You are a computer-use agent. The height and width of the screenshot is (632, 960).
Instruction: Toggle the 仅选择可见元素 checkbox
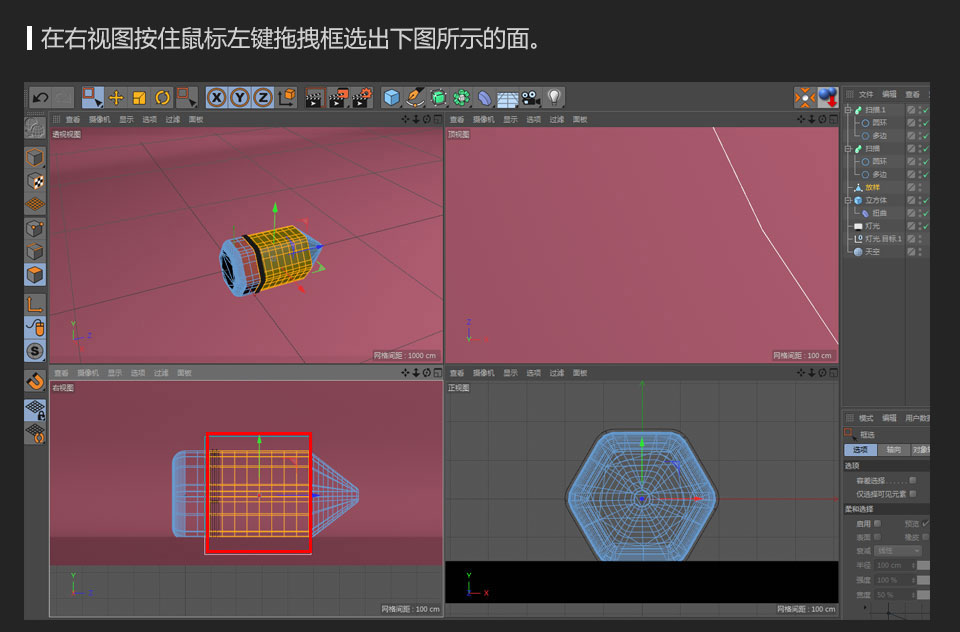(x=912, y=492)
